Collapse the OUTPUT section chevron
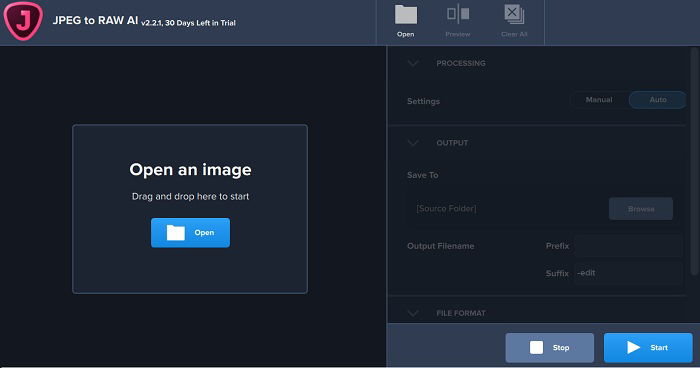 [413, 143]
